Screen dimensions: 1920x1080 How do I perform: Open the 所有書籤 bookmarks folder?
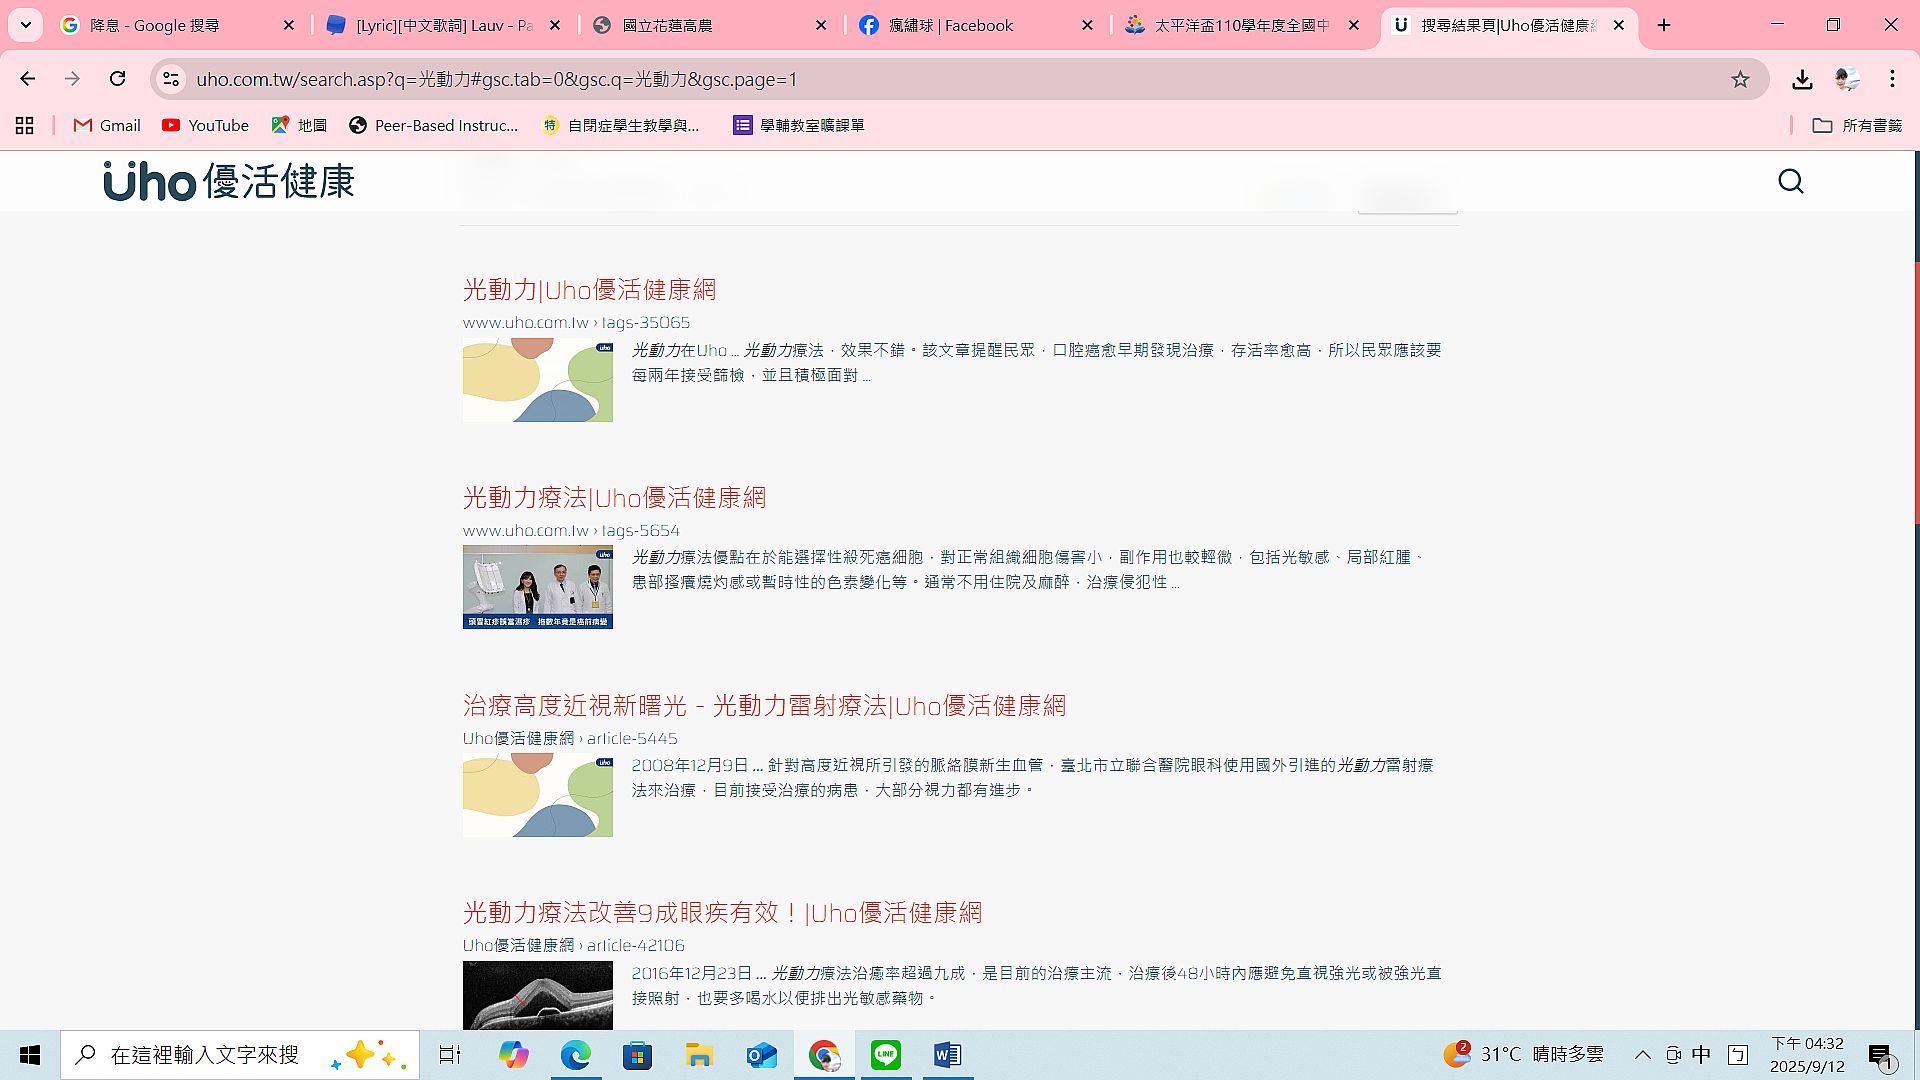[1857, 125]
